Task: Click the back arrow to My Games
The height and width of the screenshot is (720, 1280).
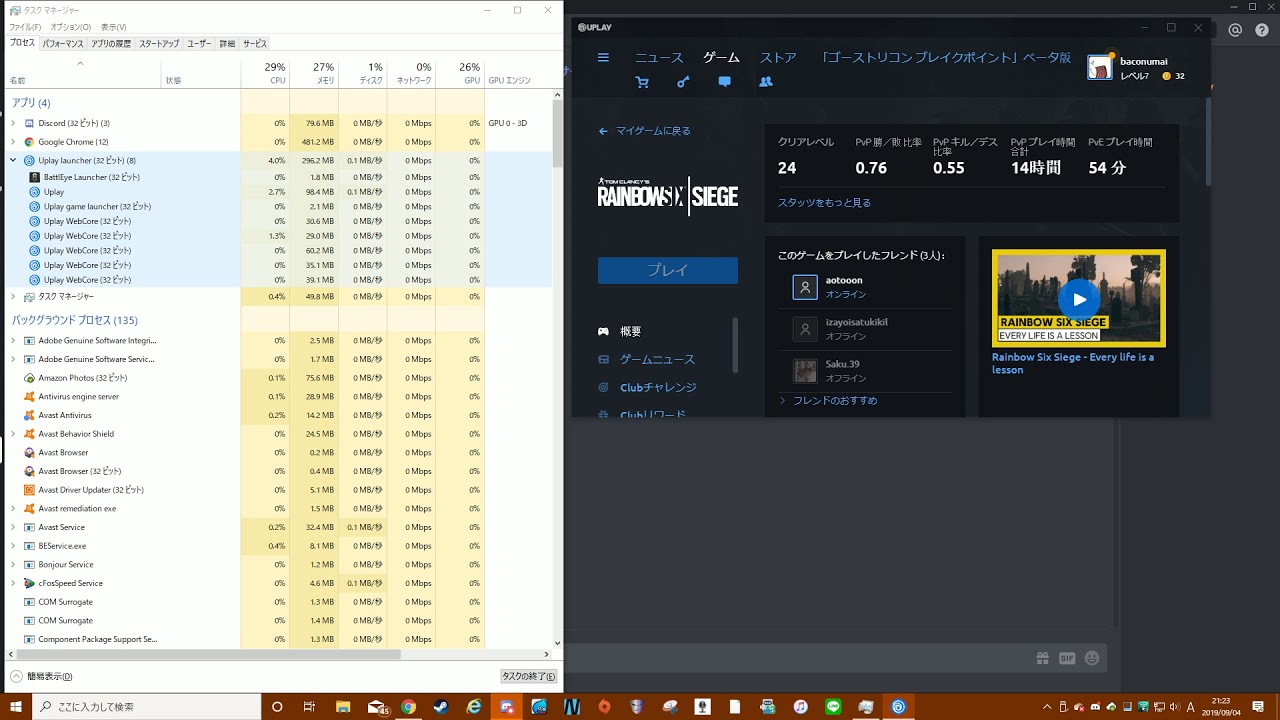Action: point(603,131)
